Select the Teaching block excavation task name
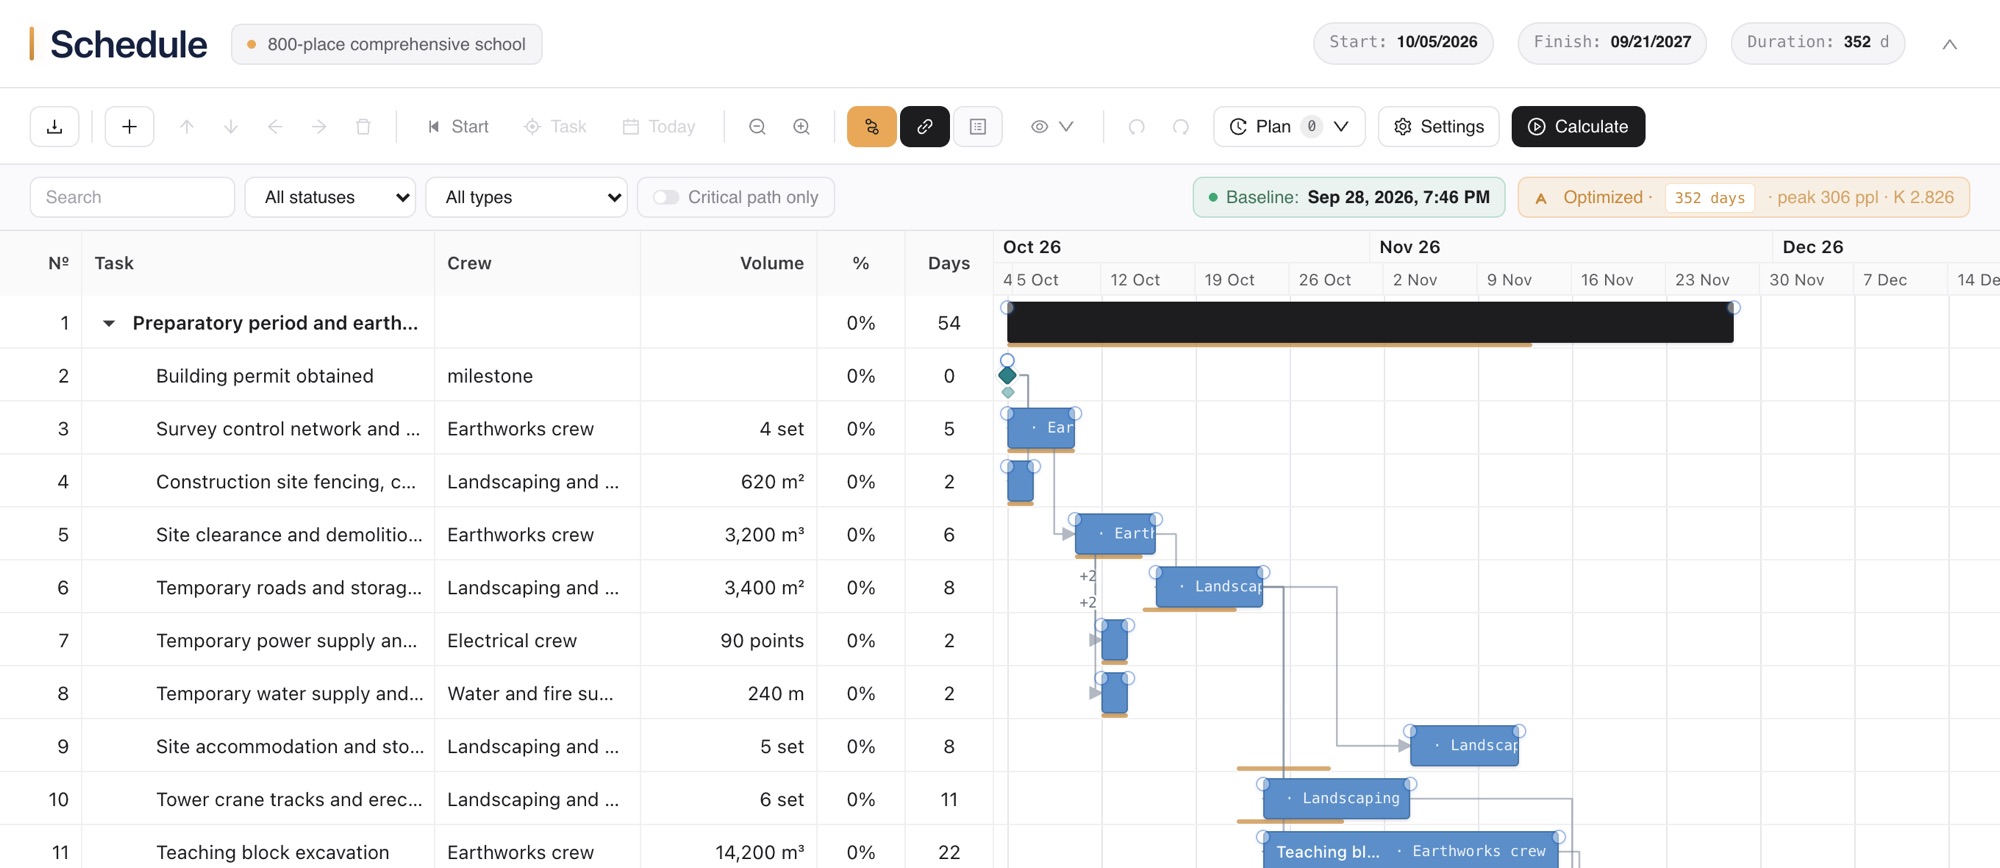Image resolution: width=2000 pixels, height=868 pixels. [273, 852]
